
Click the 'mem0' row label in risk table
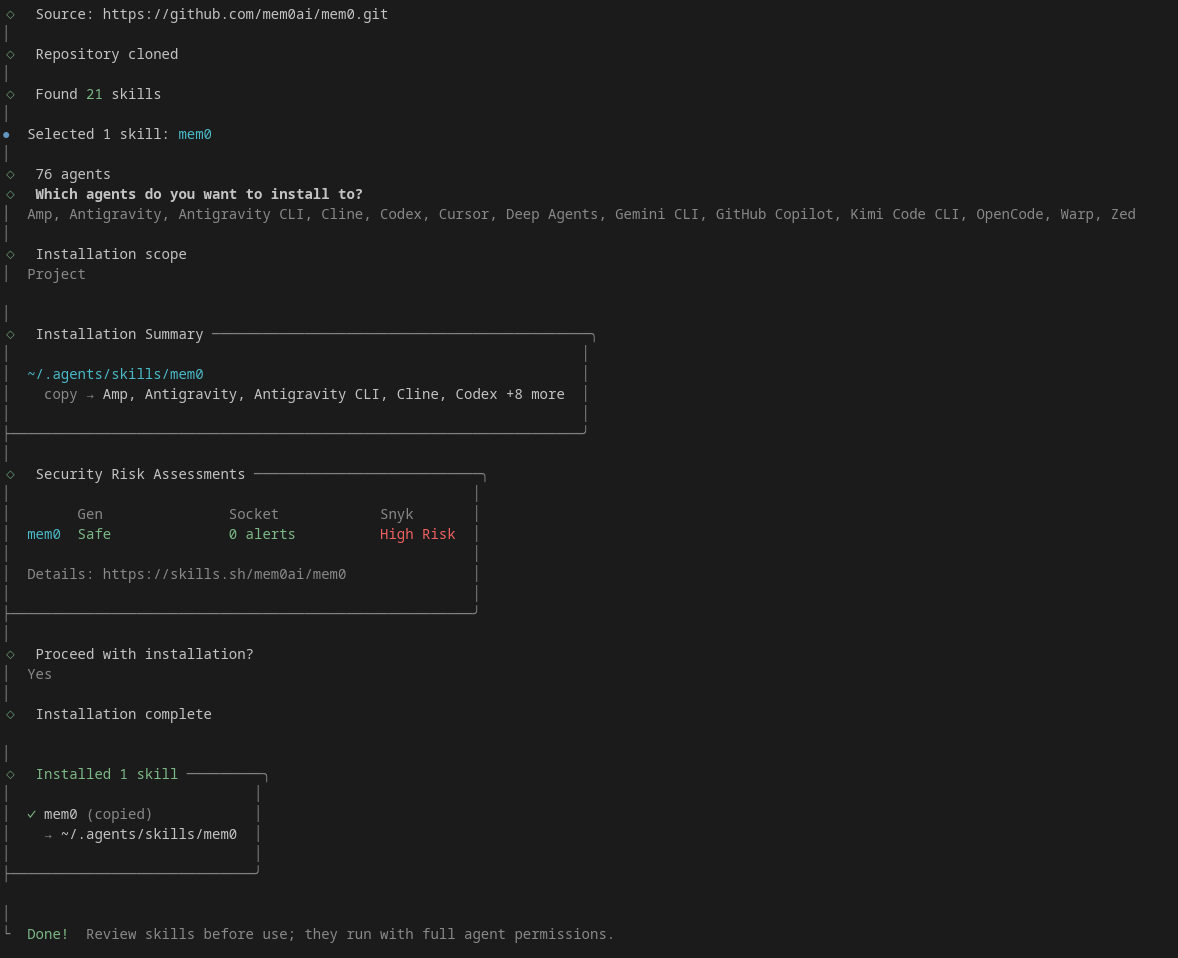coord(44,534)
